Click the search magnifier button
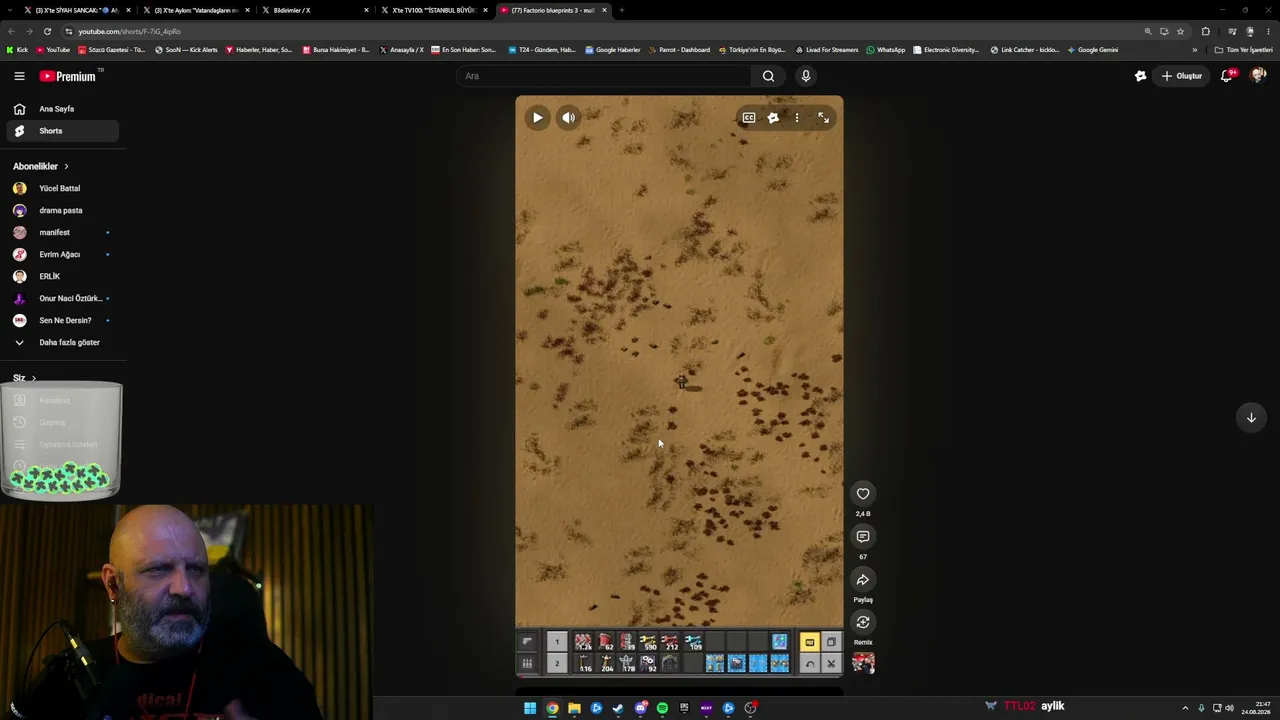Image resolution: width=1280 pixels, height=720 pixels. pos(768,76)
